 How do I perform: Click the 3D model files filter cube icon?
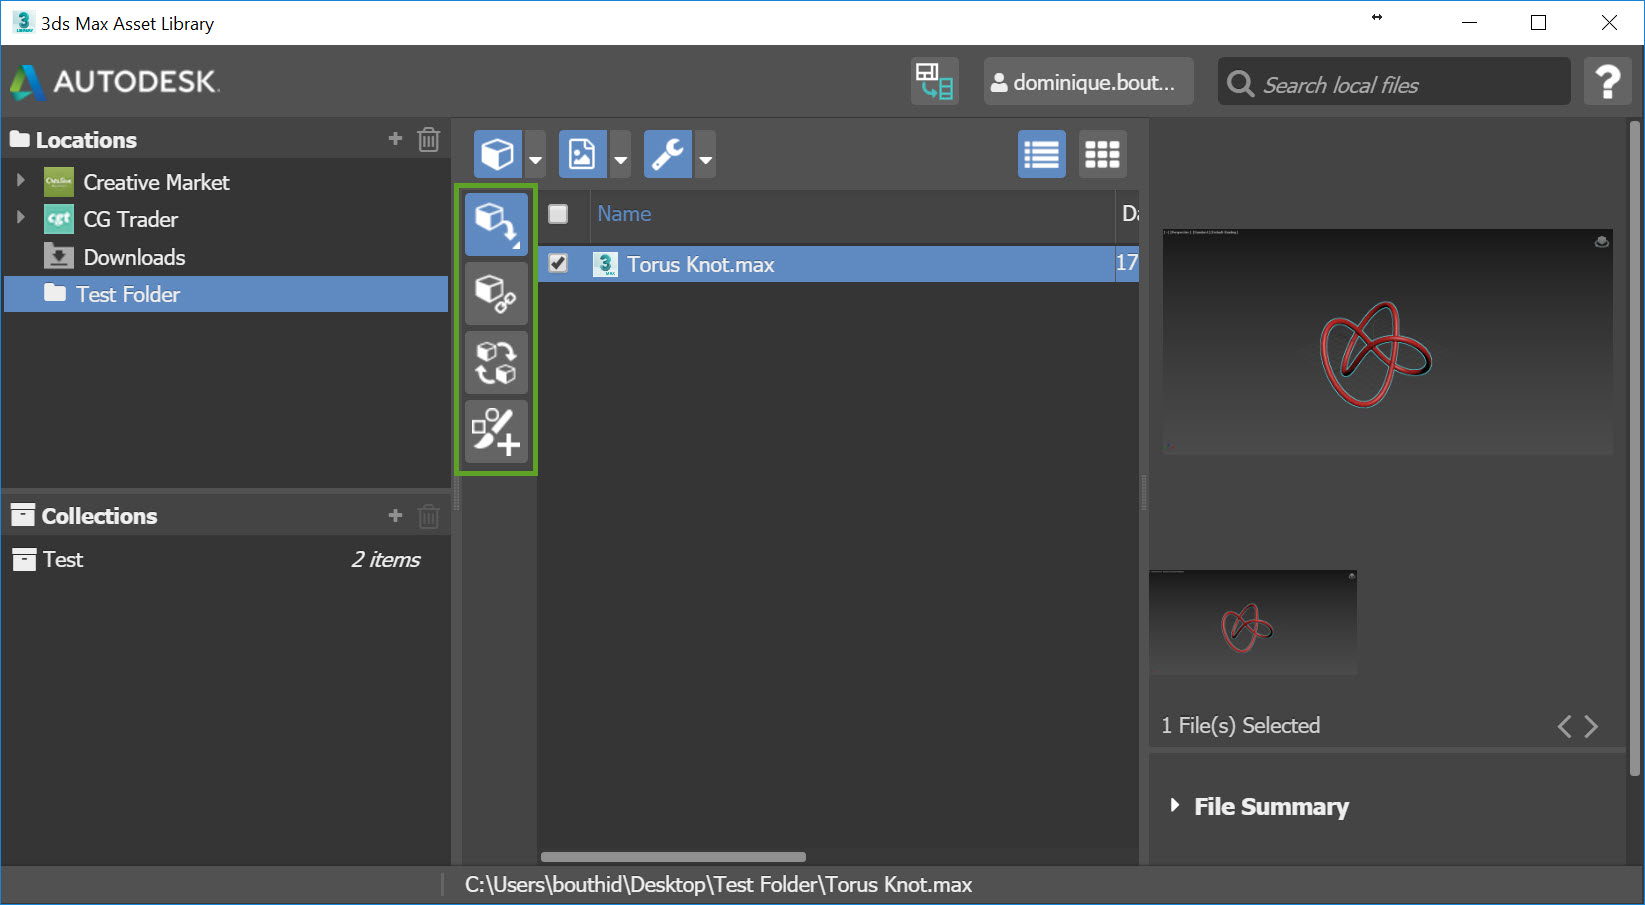[x=498, y=154]
